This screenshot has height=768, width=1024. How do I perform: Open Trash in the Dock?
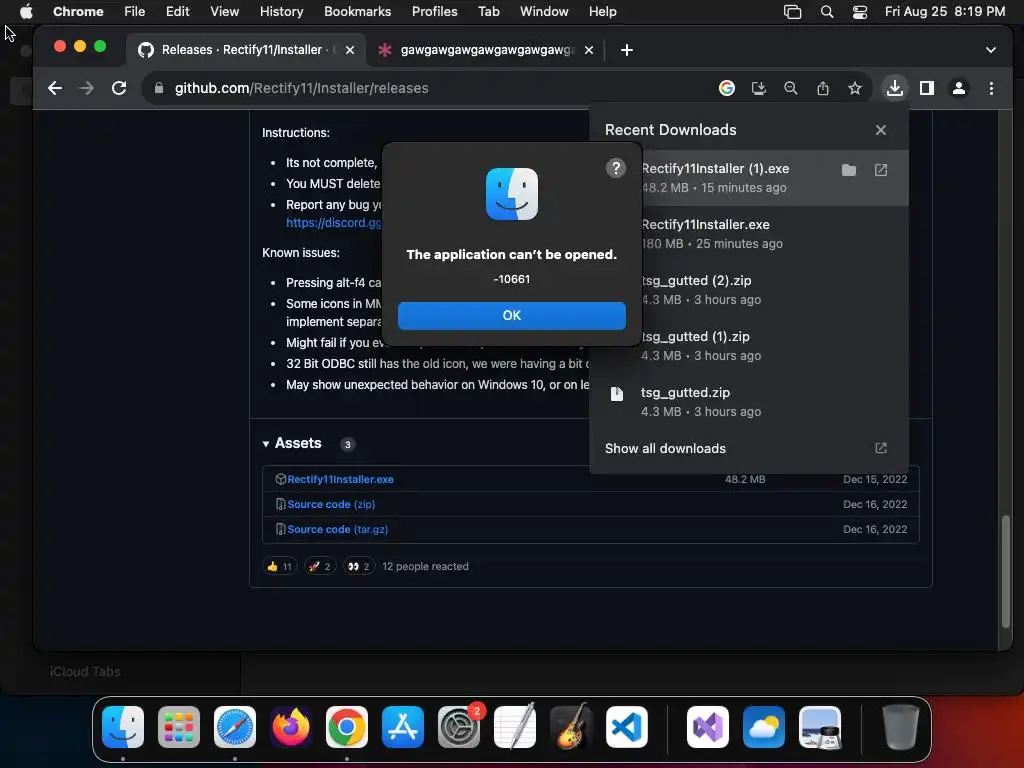click(901, 727)
